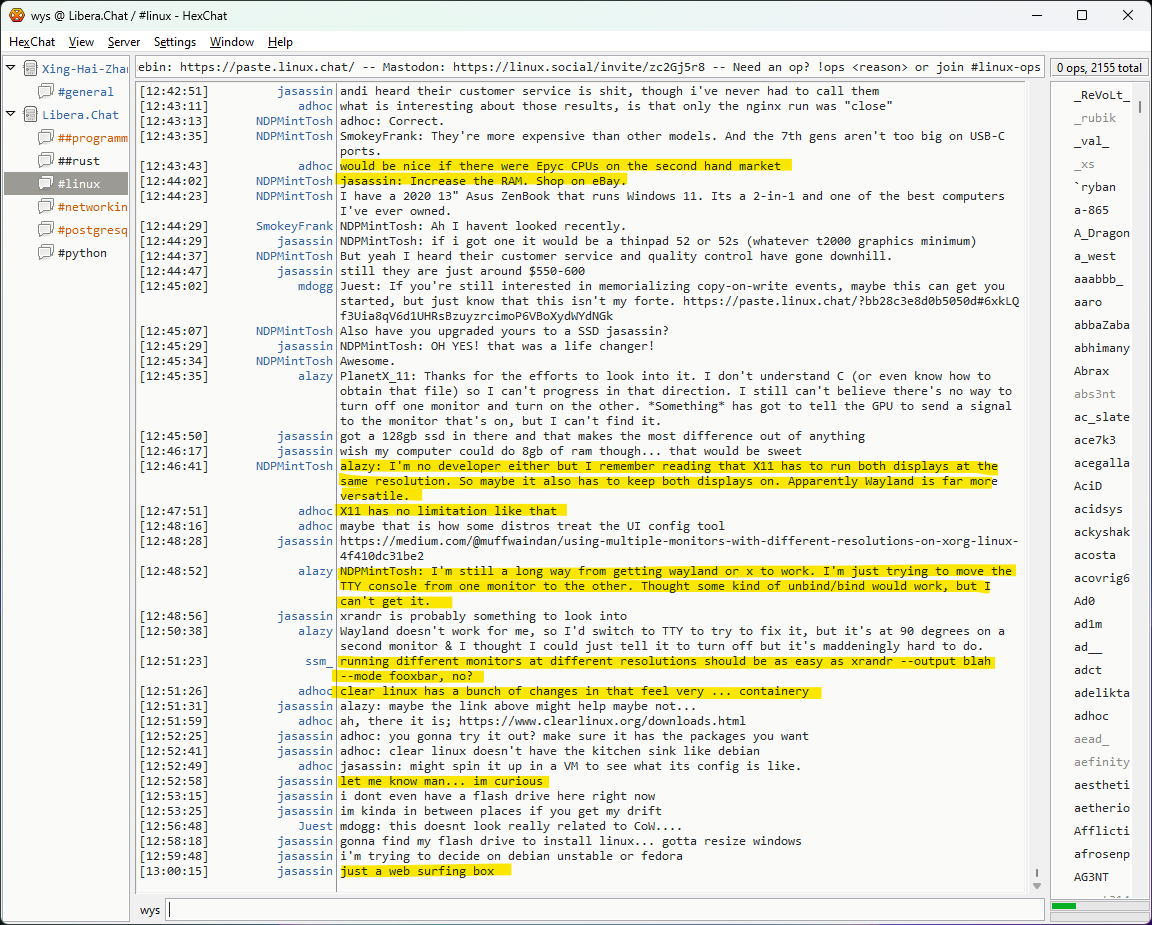Select user adhoc in the user list
Image resolution: width=1152 pixels, height=925 pixels.
[x=1091, y=716]
